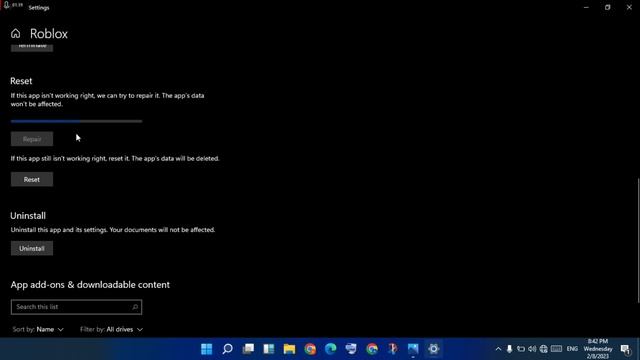Open File Explorer from the taskbar
Screen dimensions: 640x360
[289, 349]
